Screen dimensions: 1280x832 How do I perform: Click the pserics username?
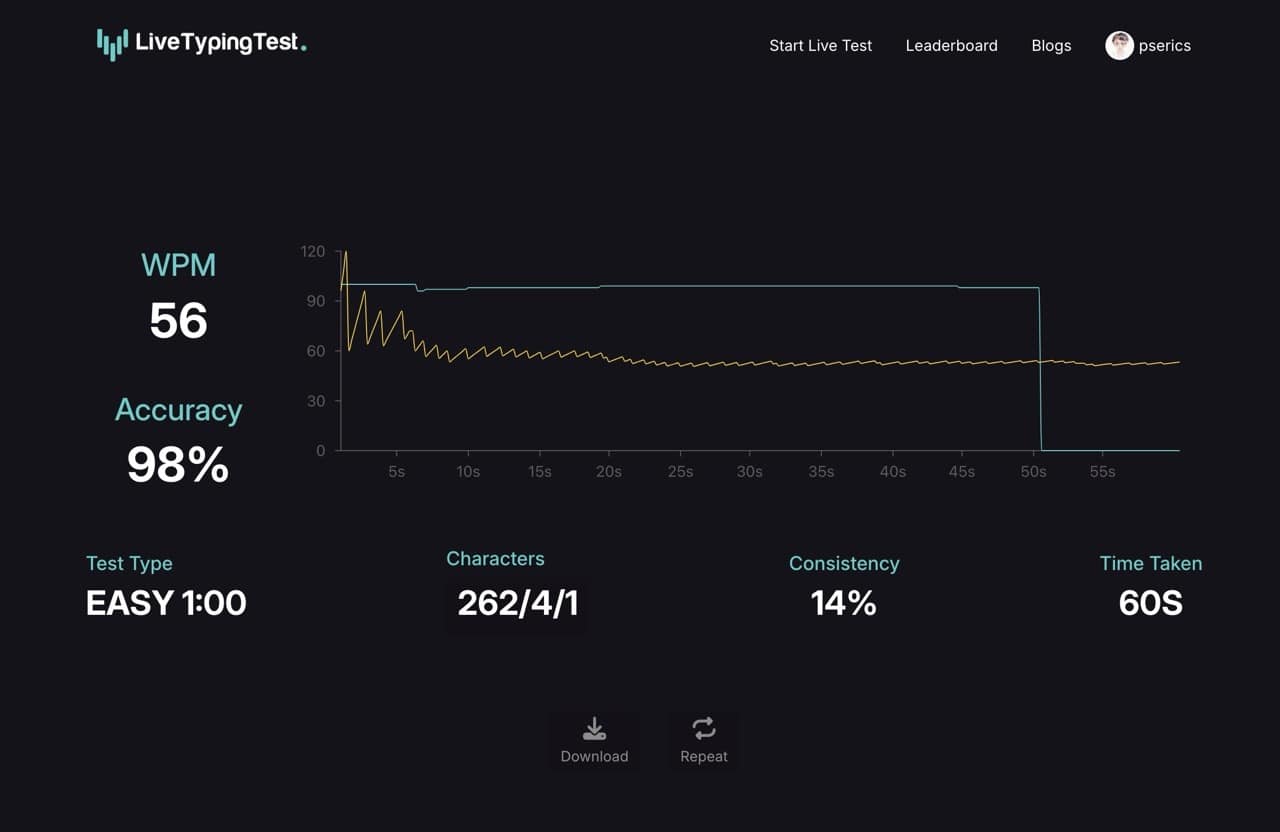1165,46
